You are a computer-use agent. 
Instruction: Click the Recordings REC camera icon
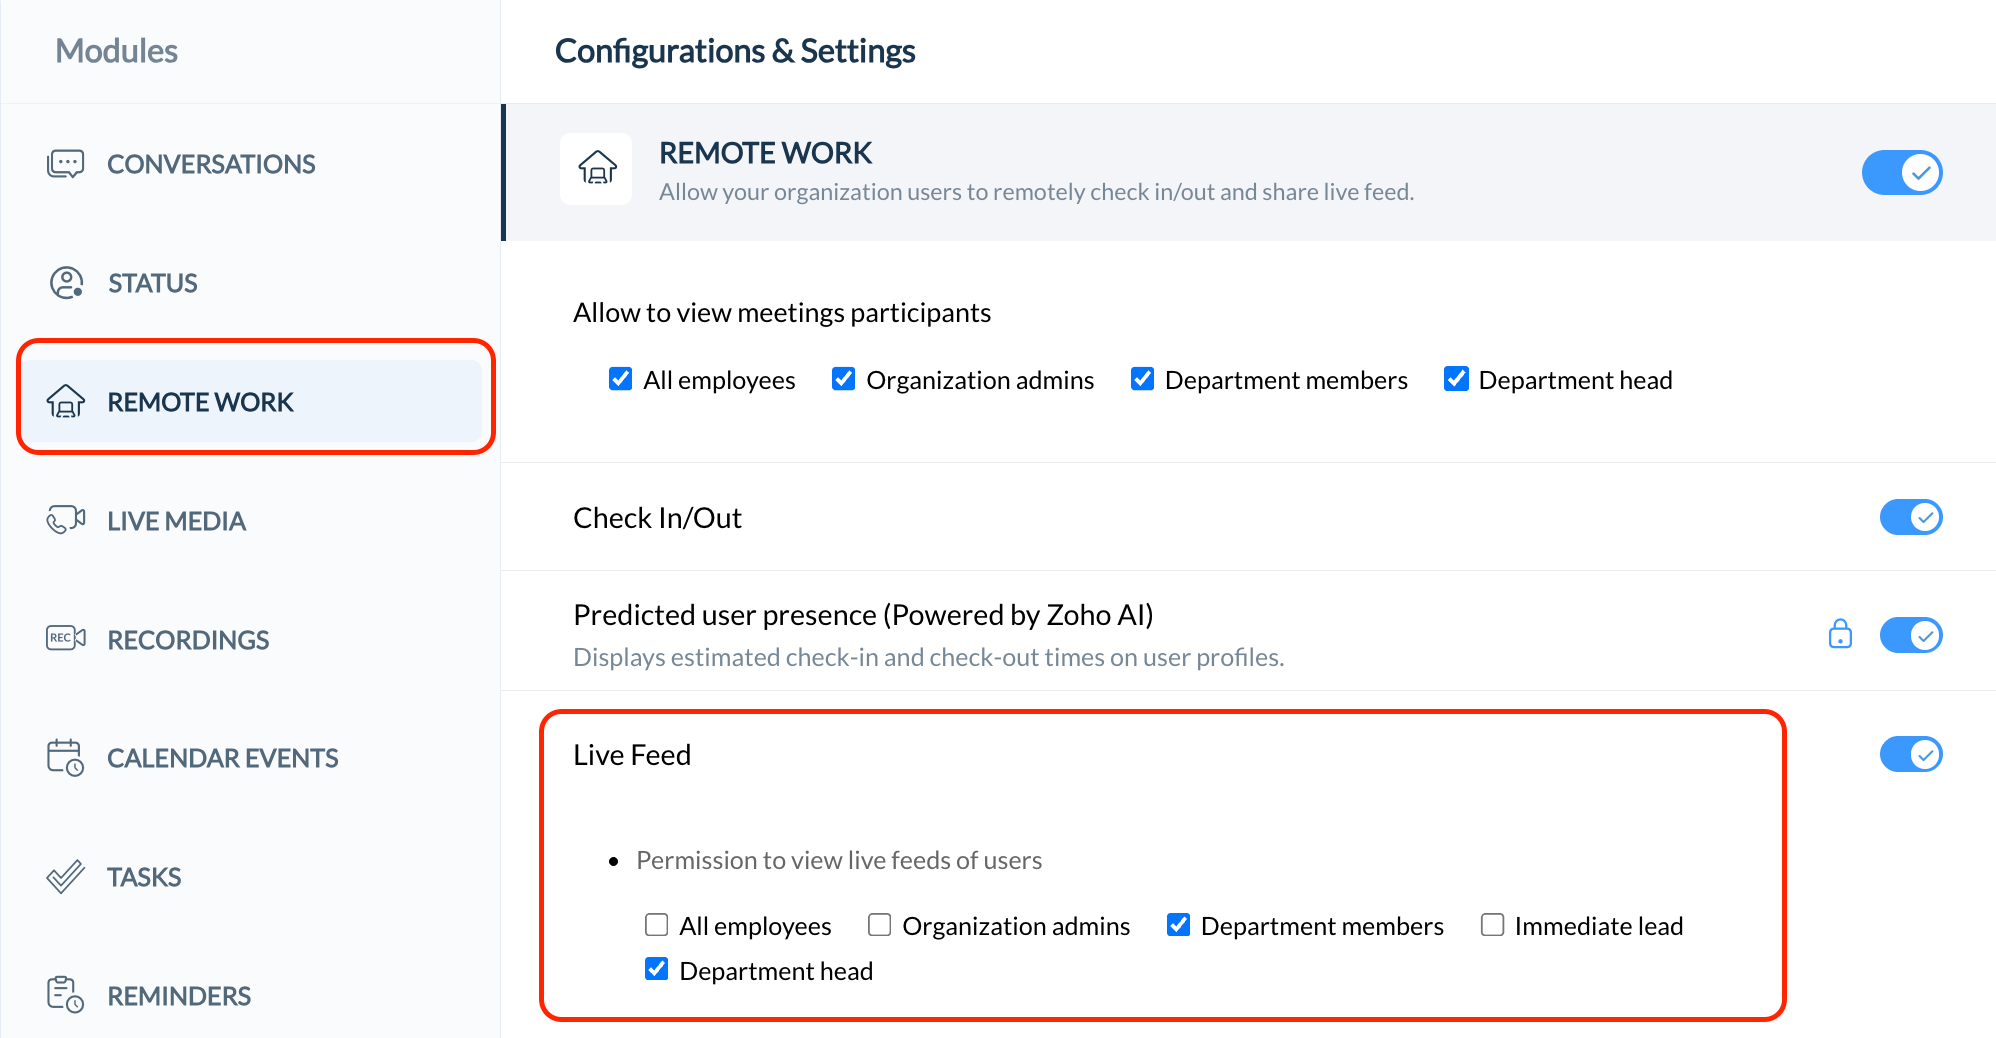click(x=66, y=638)
